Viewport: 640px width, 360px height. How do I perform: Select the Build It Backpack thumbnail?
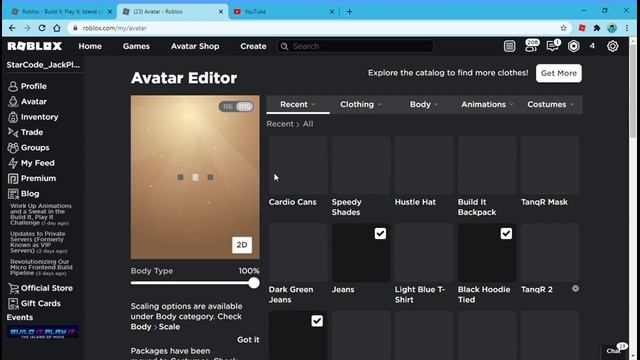487,165
